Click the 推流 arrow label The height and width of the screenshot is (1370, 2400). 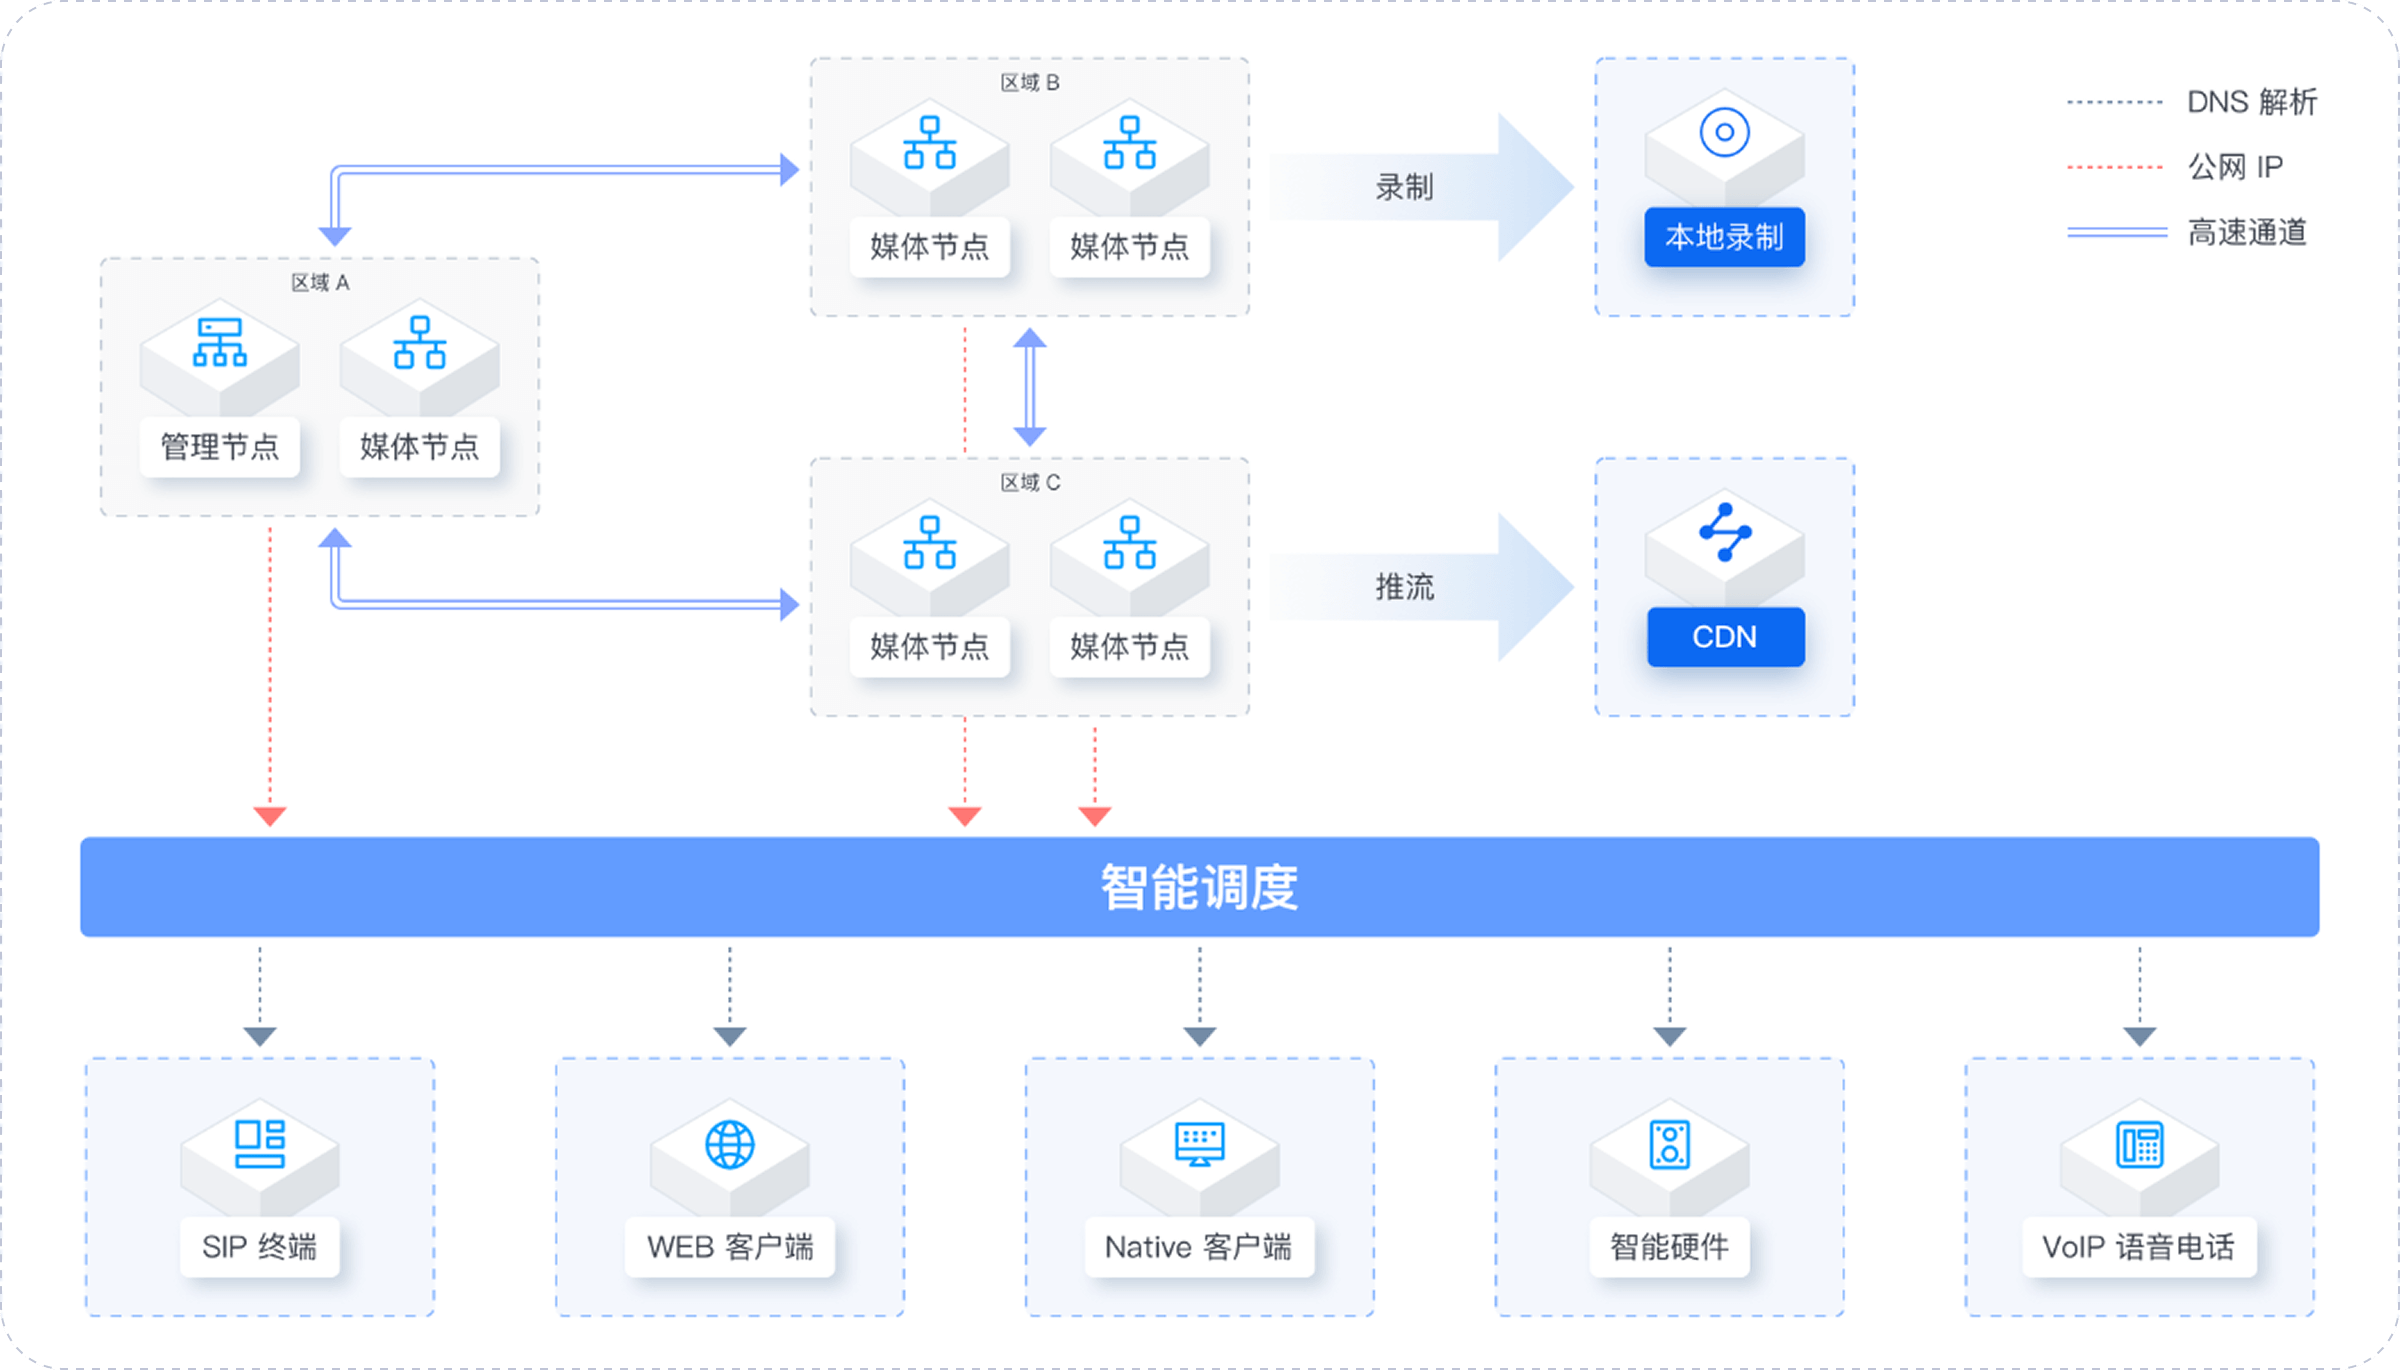coord(1404,587)
